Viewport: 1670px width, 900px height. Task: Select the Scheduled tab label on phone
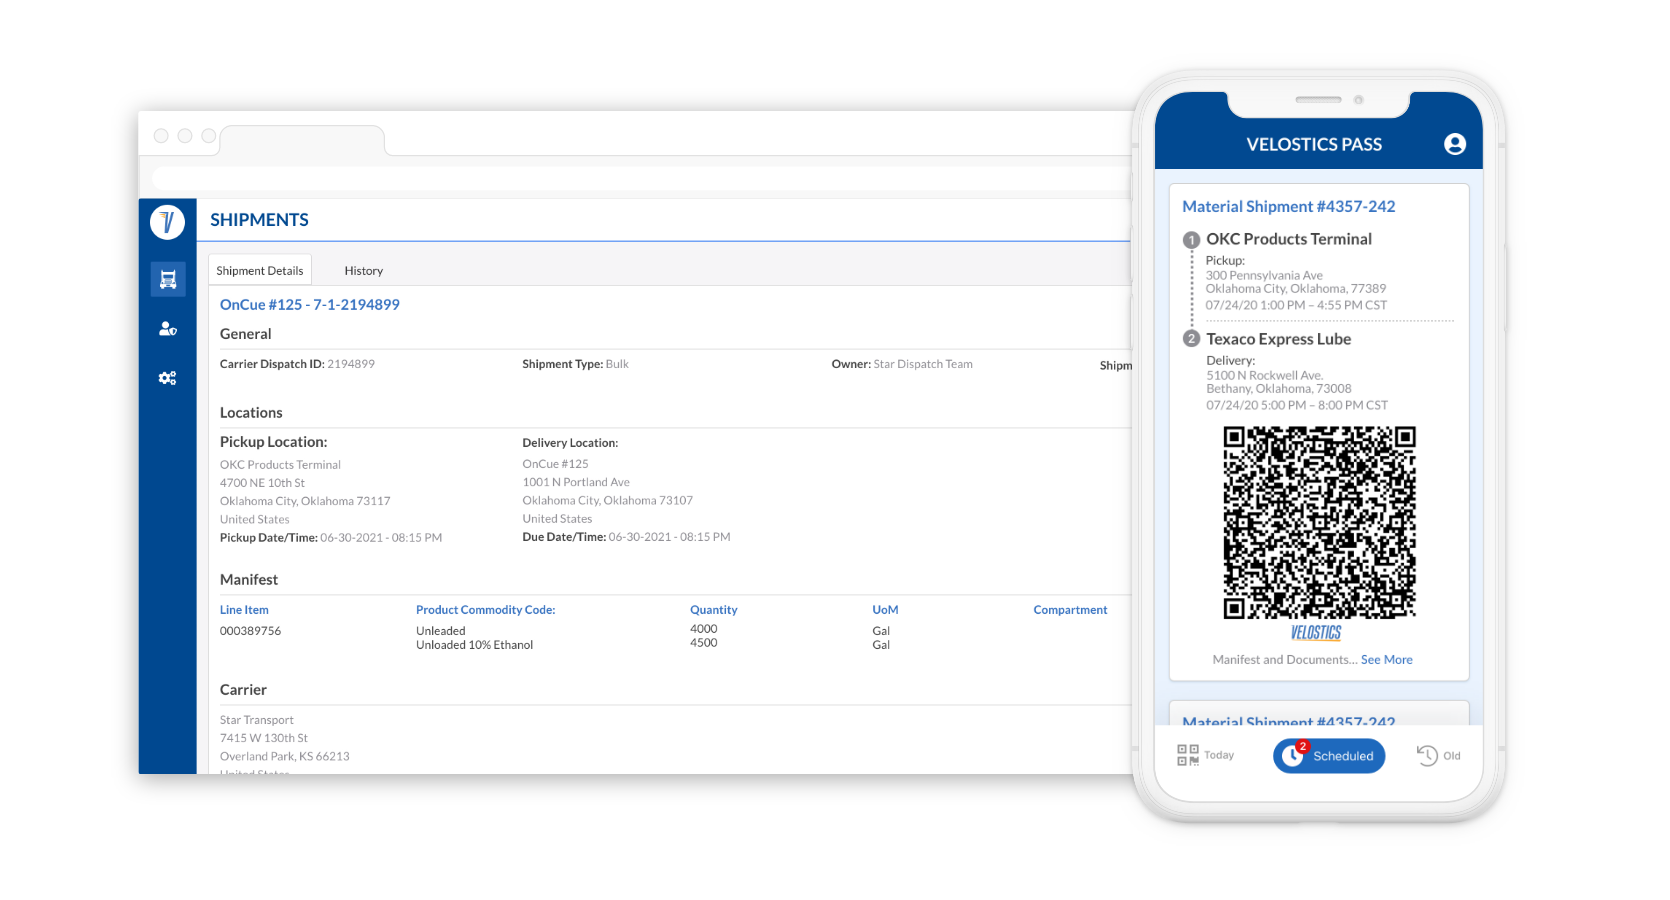[1343, 756]
